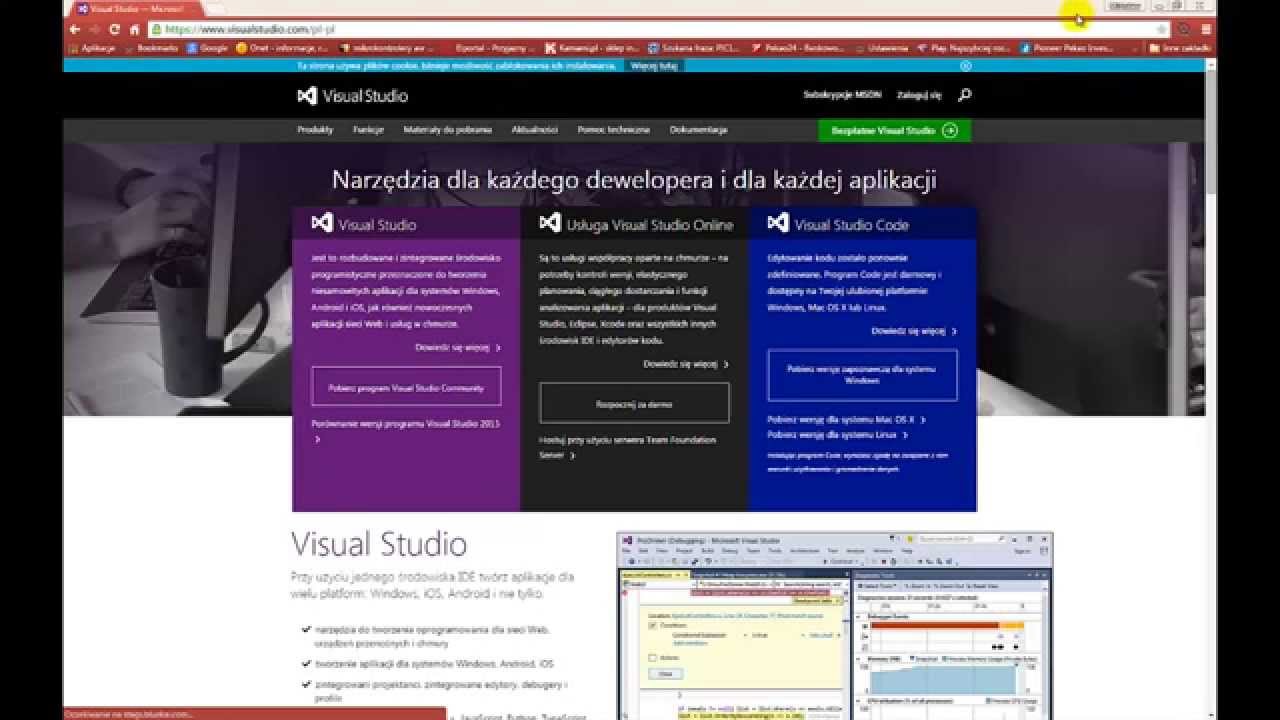Open the Bookmarks folder in bookmarks bar
This screenshot has height=720, width=1280.
151,47
